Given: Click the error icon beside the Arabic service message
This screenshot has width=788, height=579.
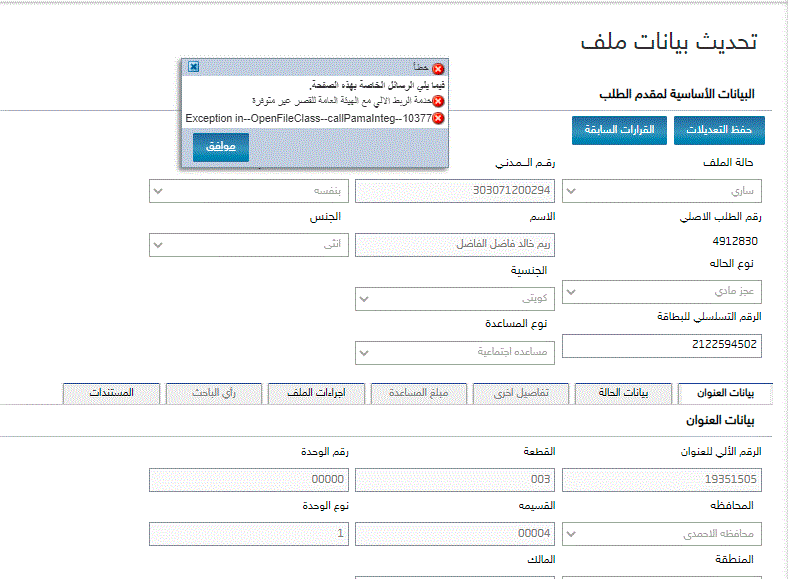Looking at the screenshot, I should coord(438,102).
